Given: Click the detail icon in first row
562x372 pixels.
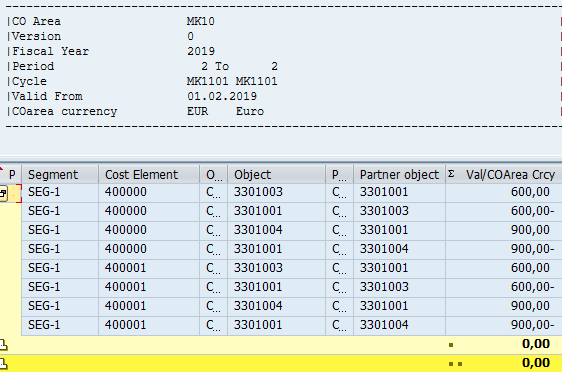Looking at the screenshot, I should (x=3, y=193).
